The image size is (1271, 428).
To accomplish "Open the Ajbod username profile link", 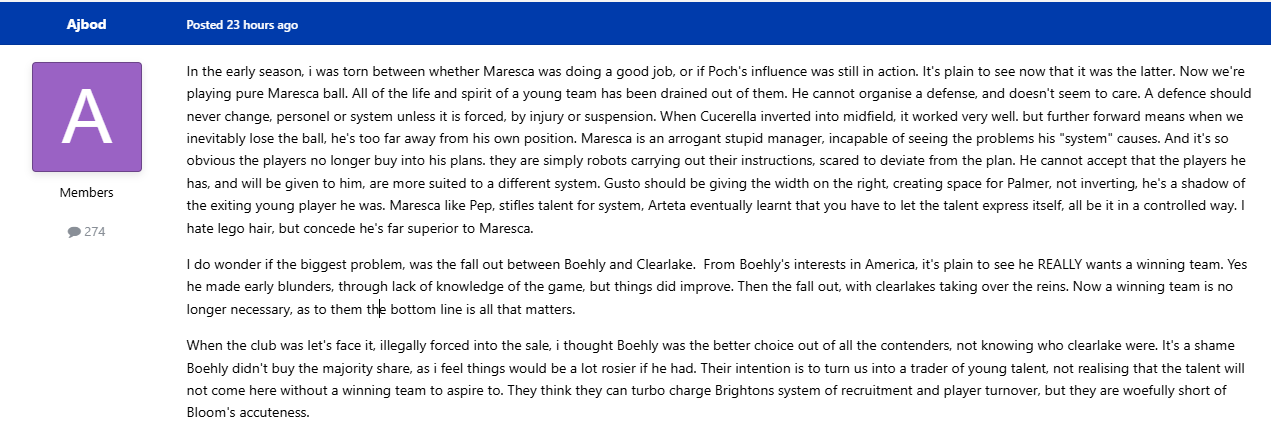I will pyautogui.click(x=87, y=24).
